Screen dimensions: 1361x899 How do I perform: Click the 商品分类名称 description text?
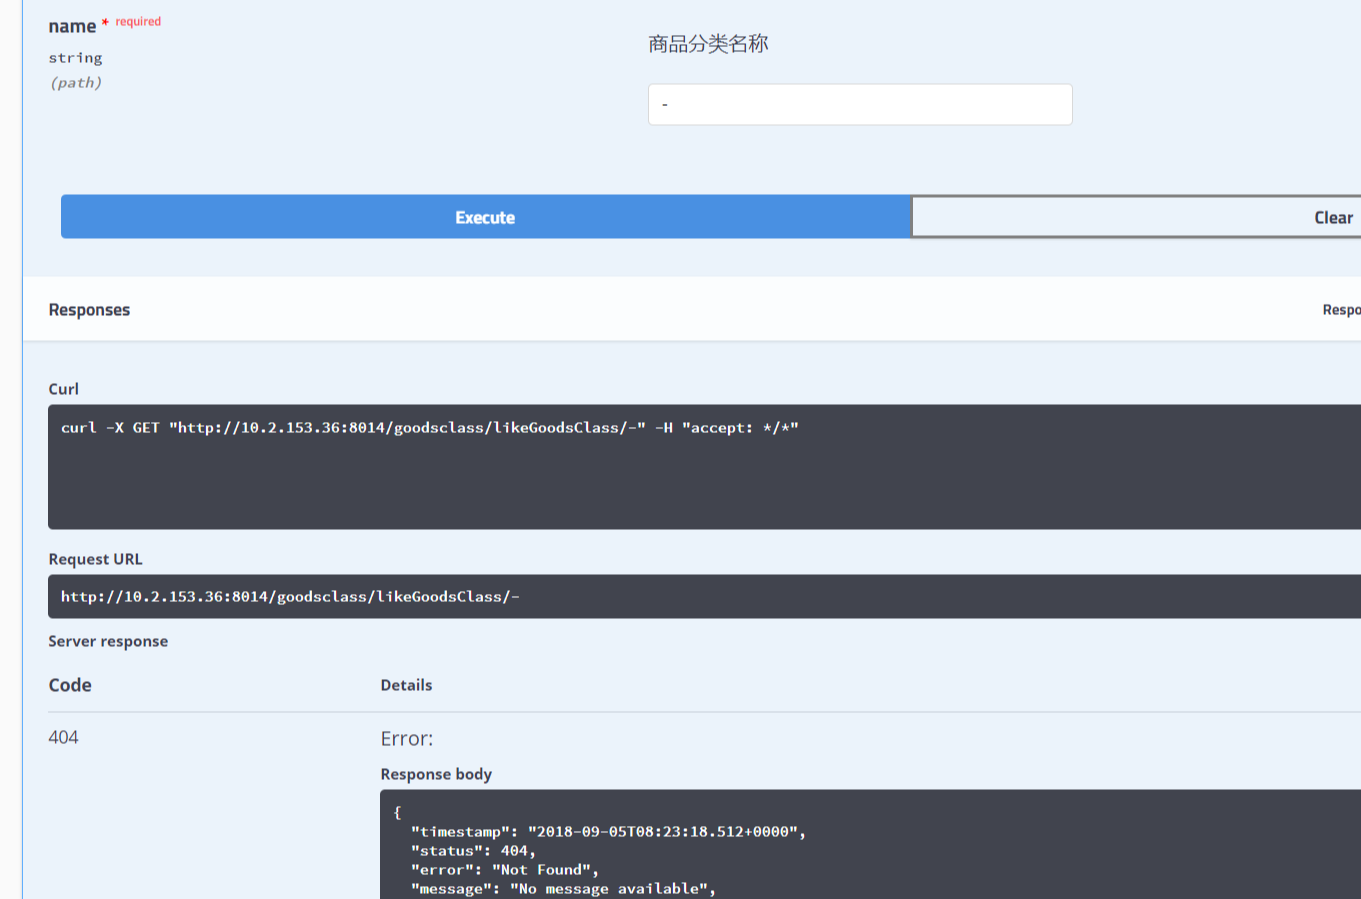(x=706, y=43)
